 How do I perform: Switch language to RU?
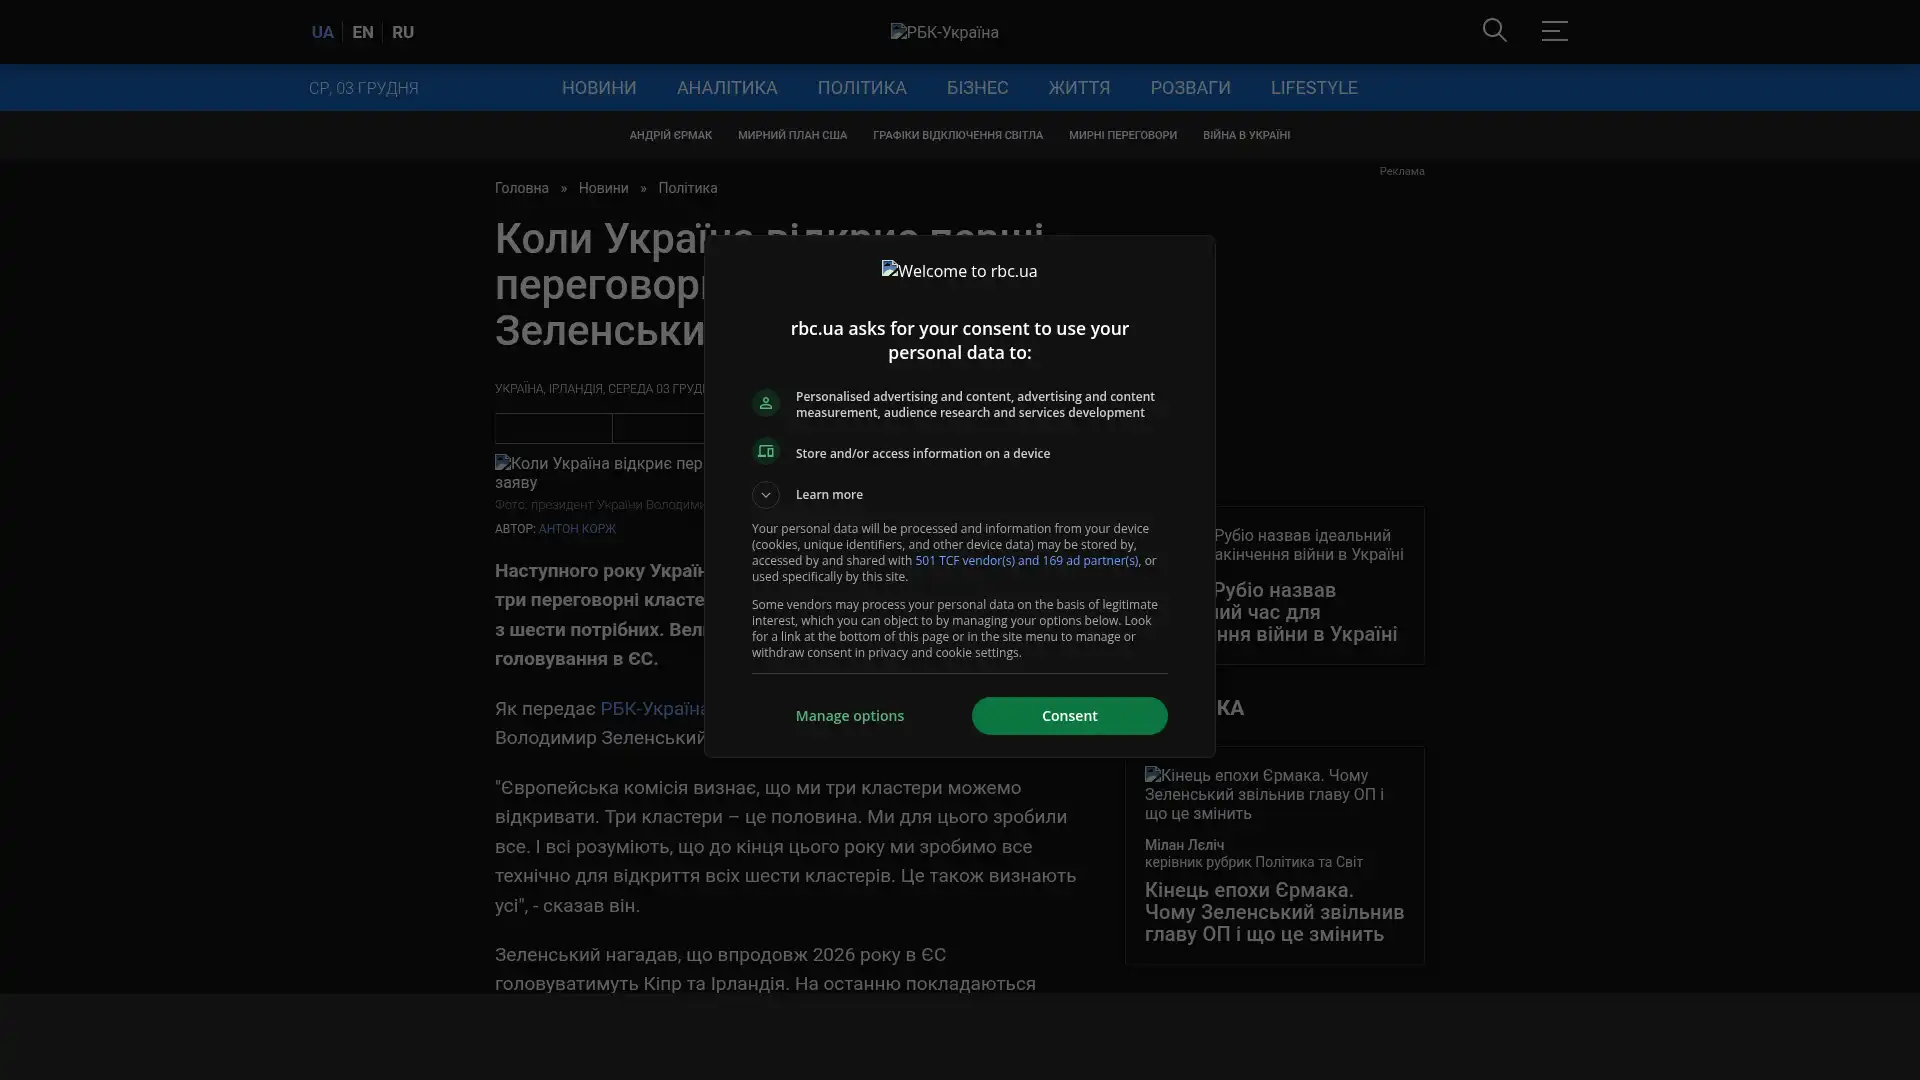click(402, 32)
